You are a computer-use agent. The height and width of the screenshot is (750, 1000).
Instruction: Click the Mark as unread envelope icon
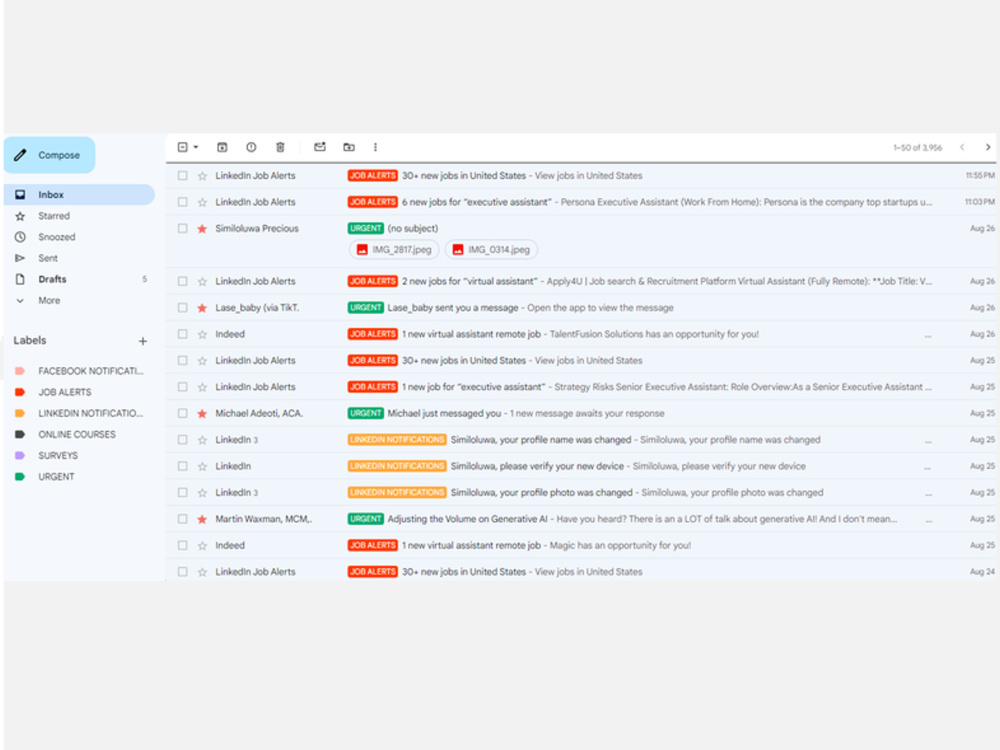point(320,147)
